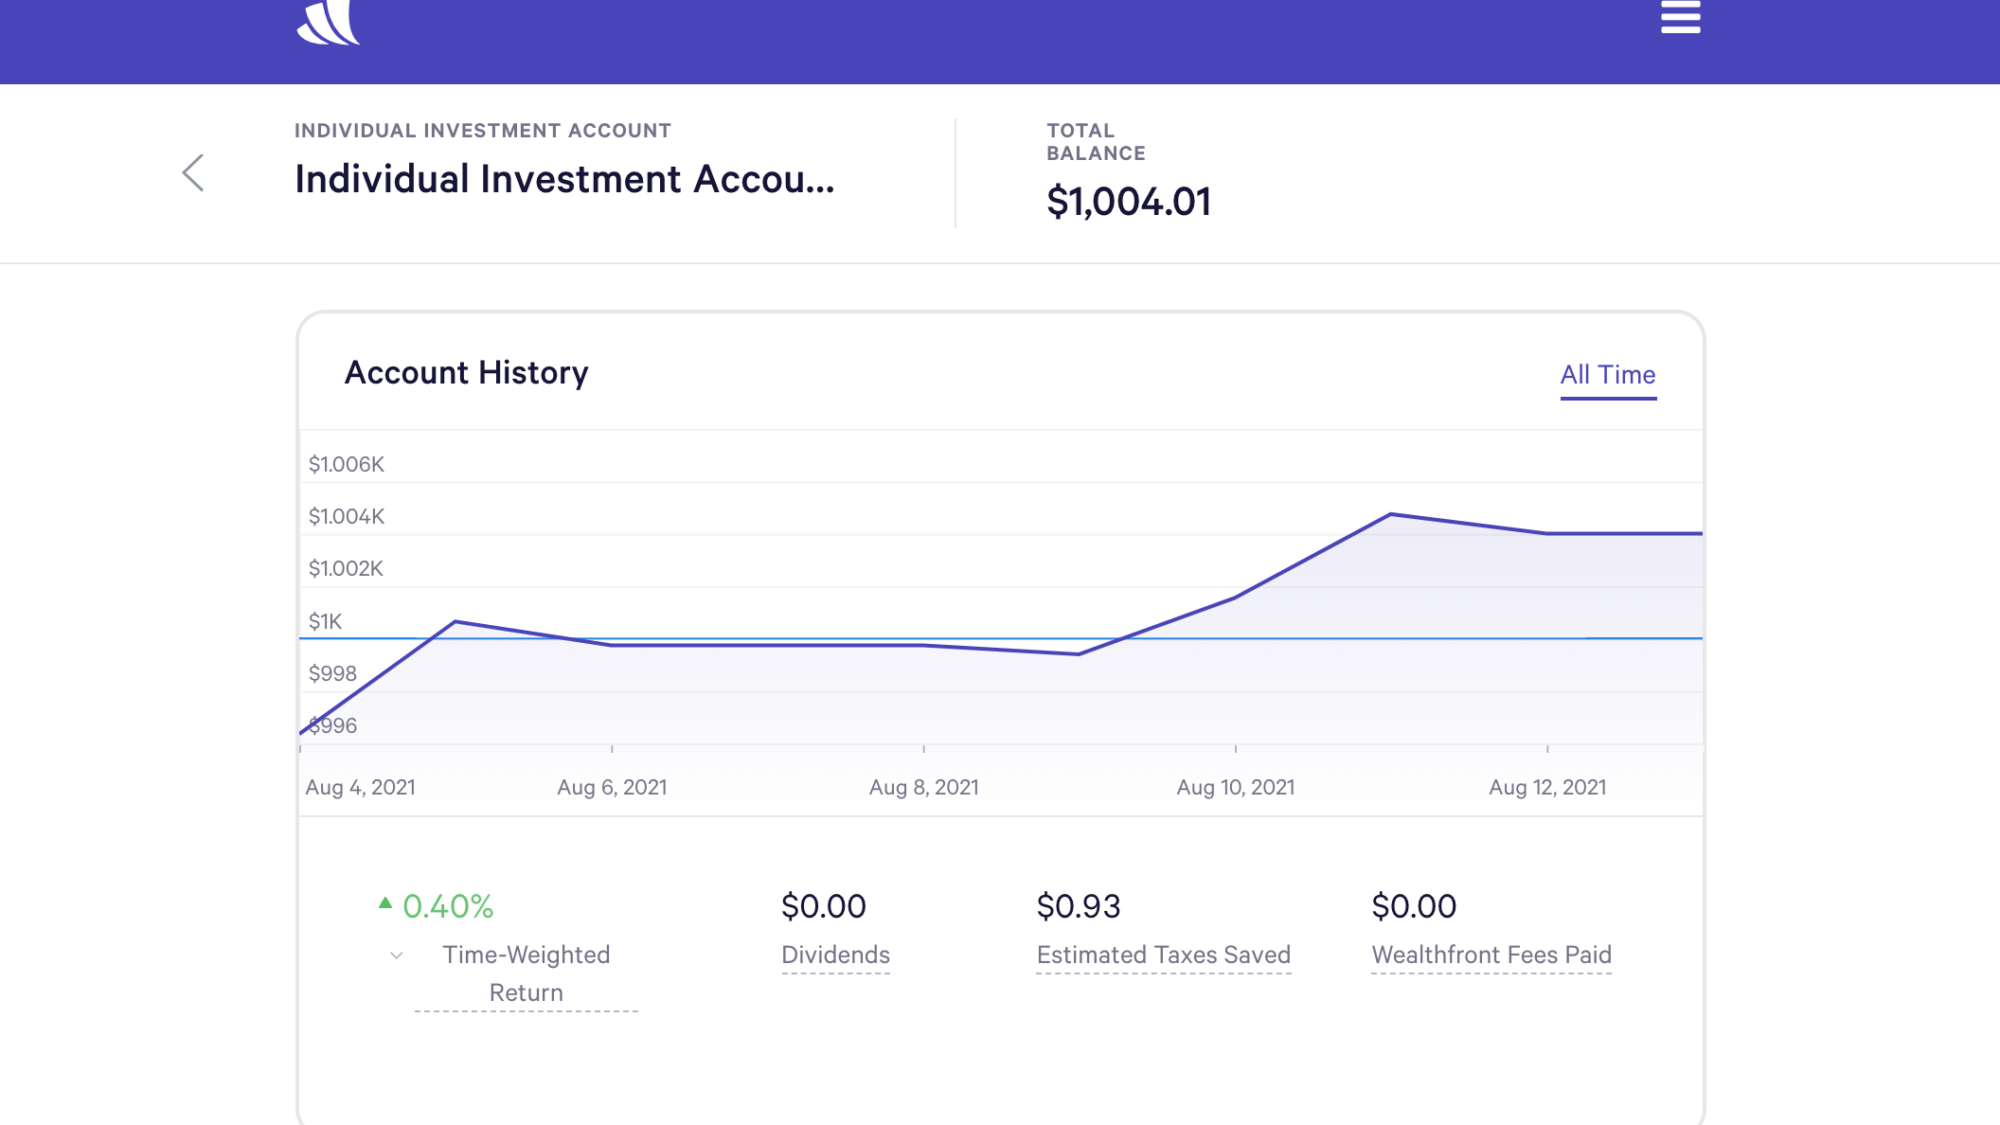
Task: Click the $0.93 taxes saved value
Action: click(1078, 906)
